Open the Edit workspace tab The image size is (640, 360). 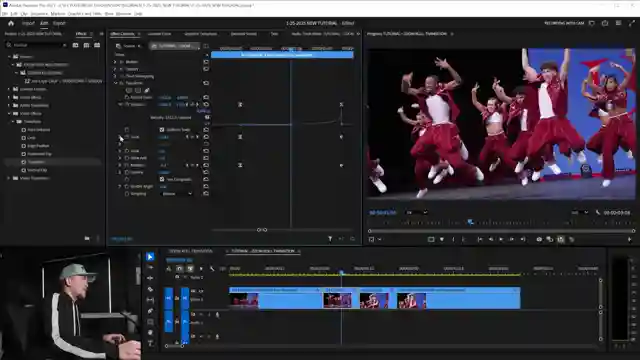click(44, 24)
